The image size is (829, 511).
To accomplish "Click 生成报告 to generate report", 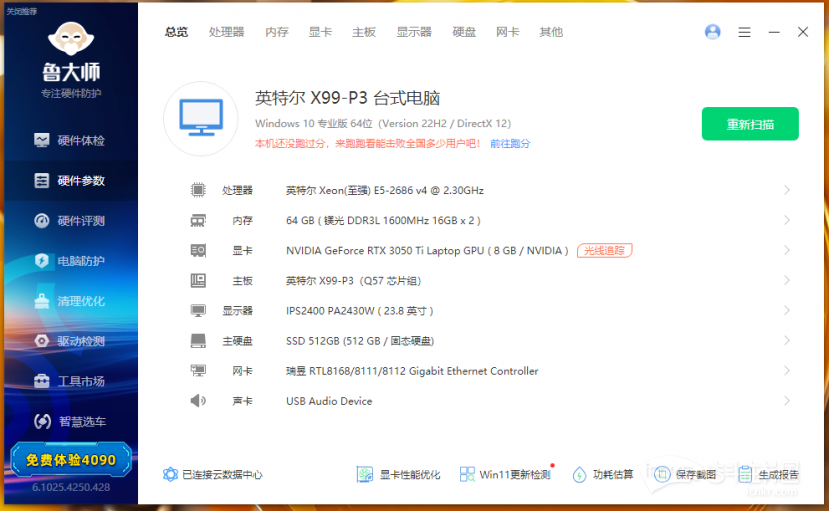I will click(x=768, y=475).
